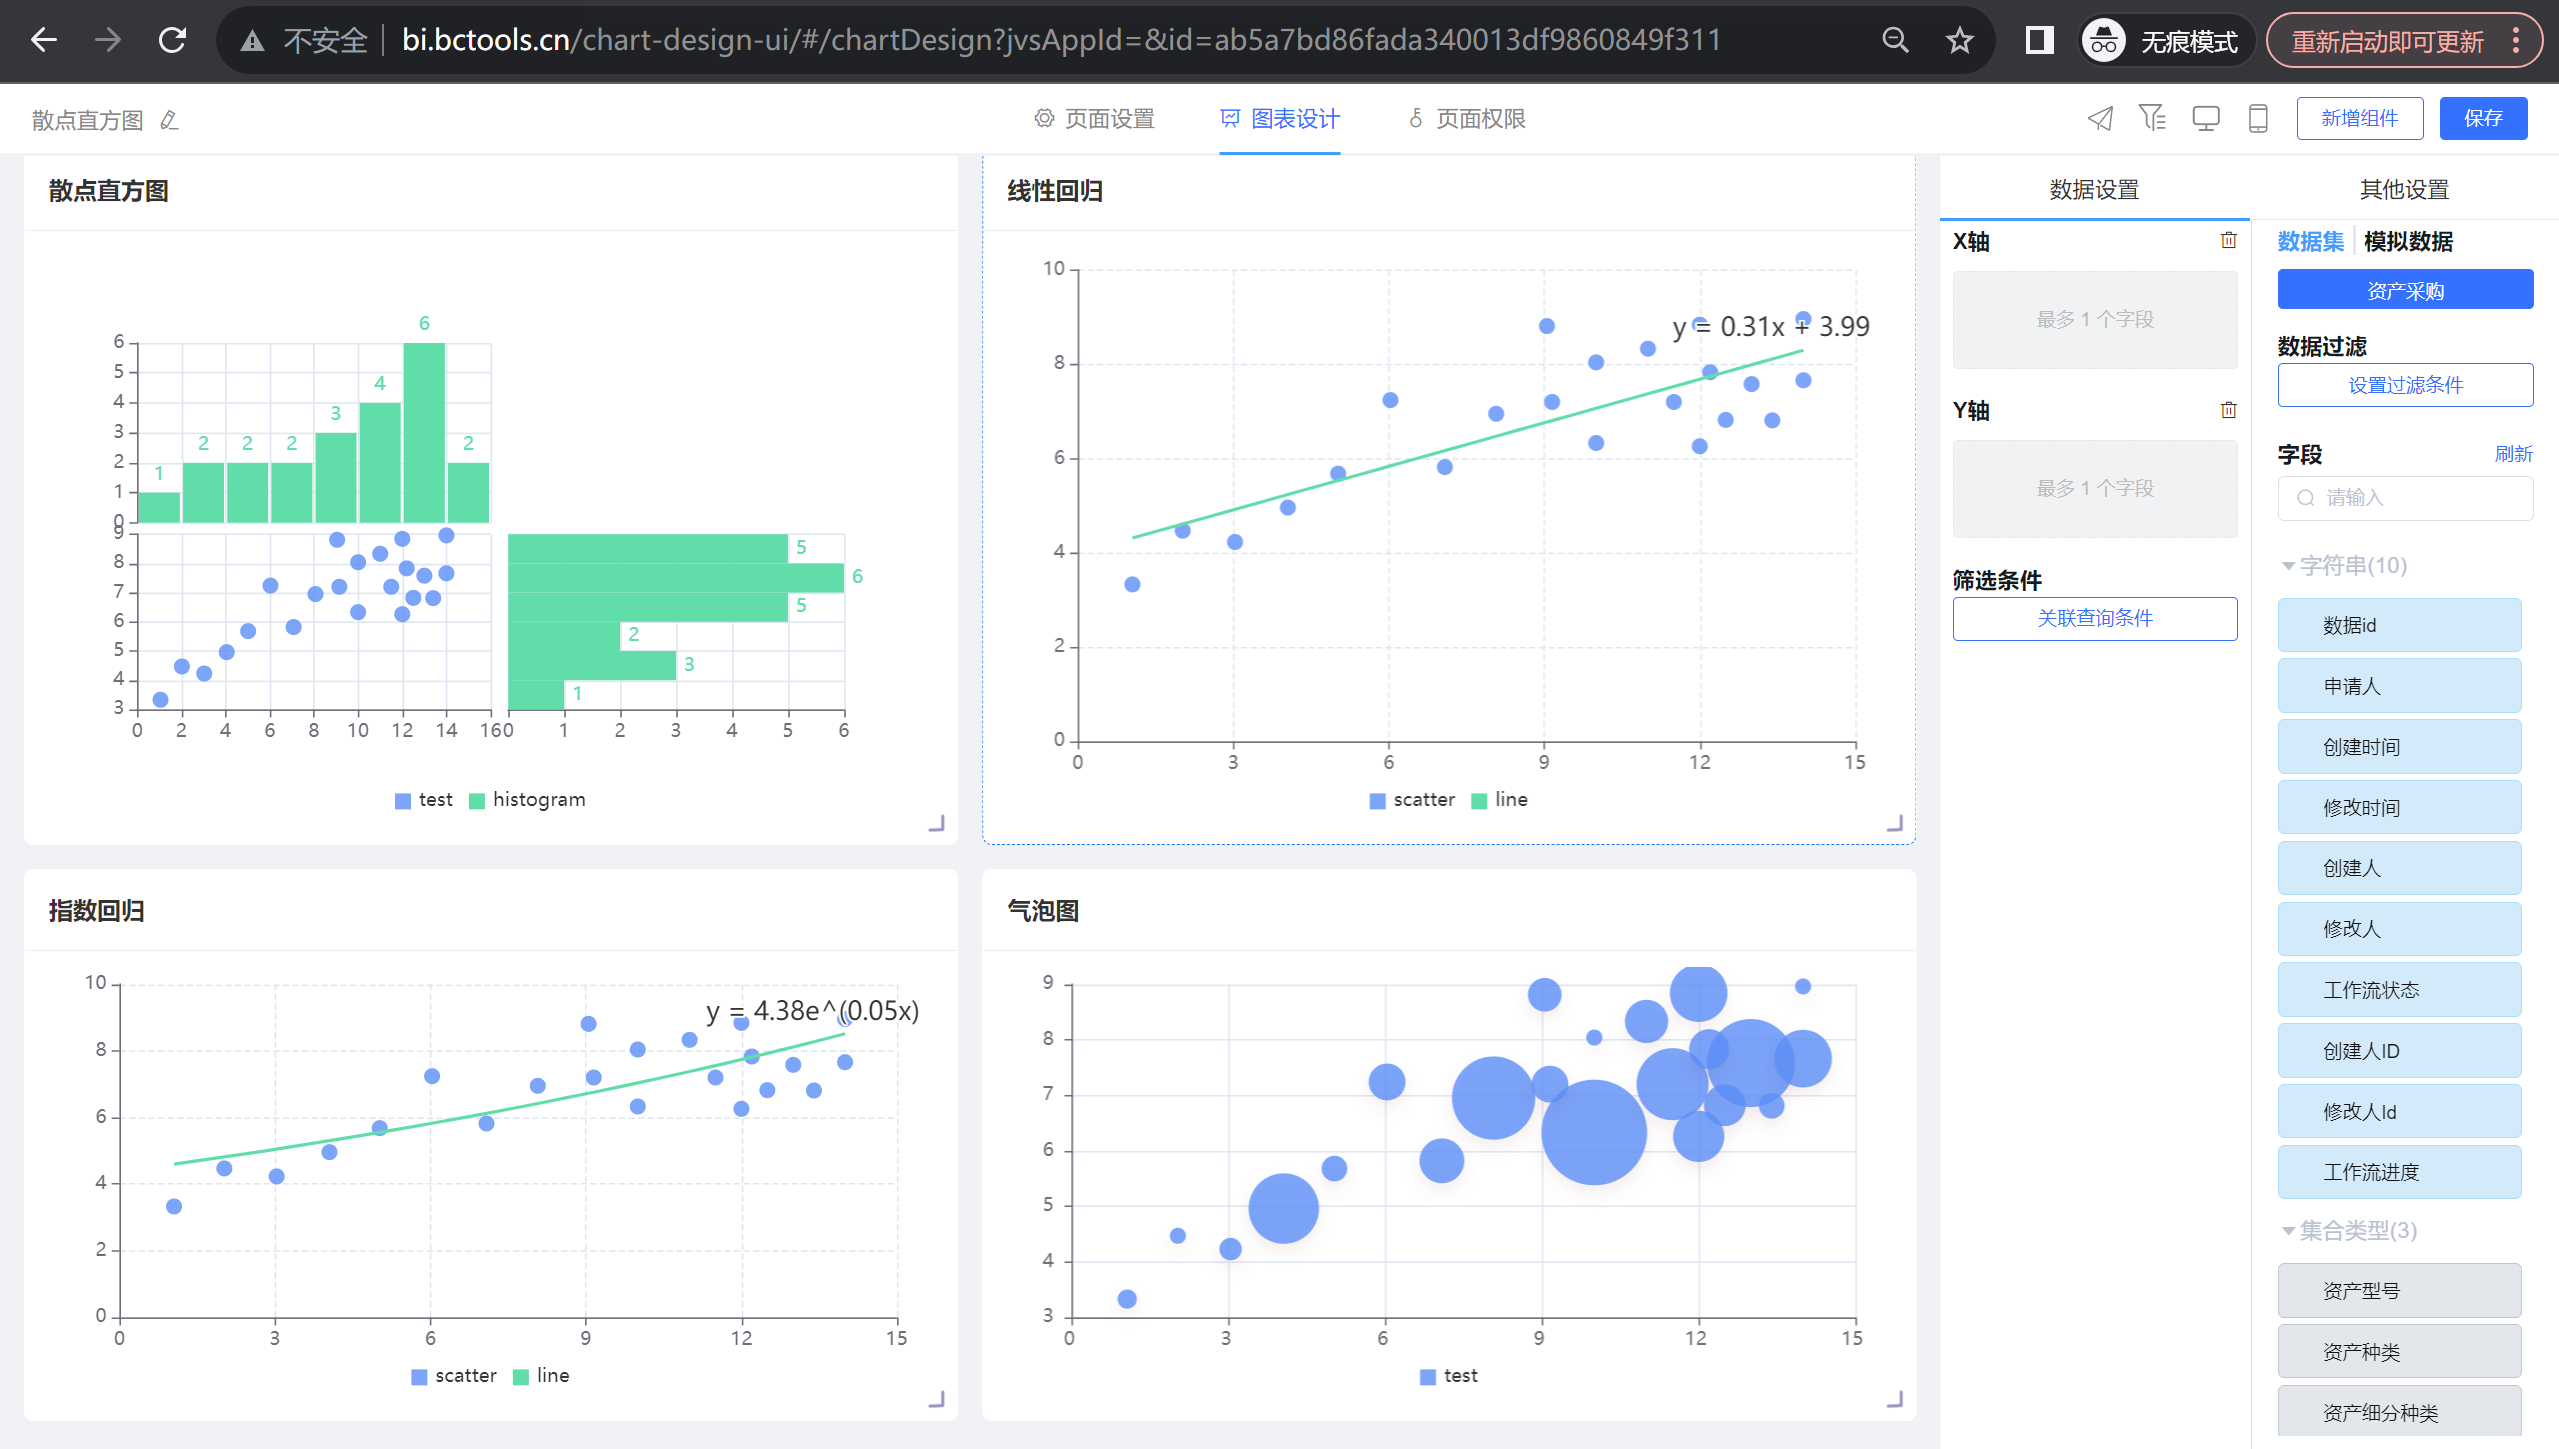Click the 刷新 link next to 字段

tap(2512, 454)
